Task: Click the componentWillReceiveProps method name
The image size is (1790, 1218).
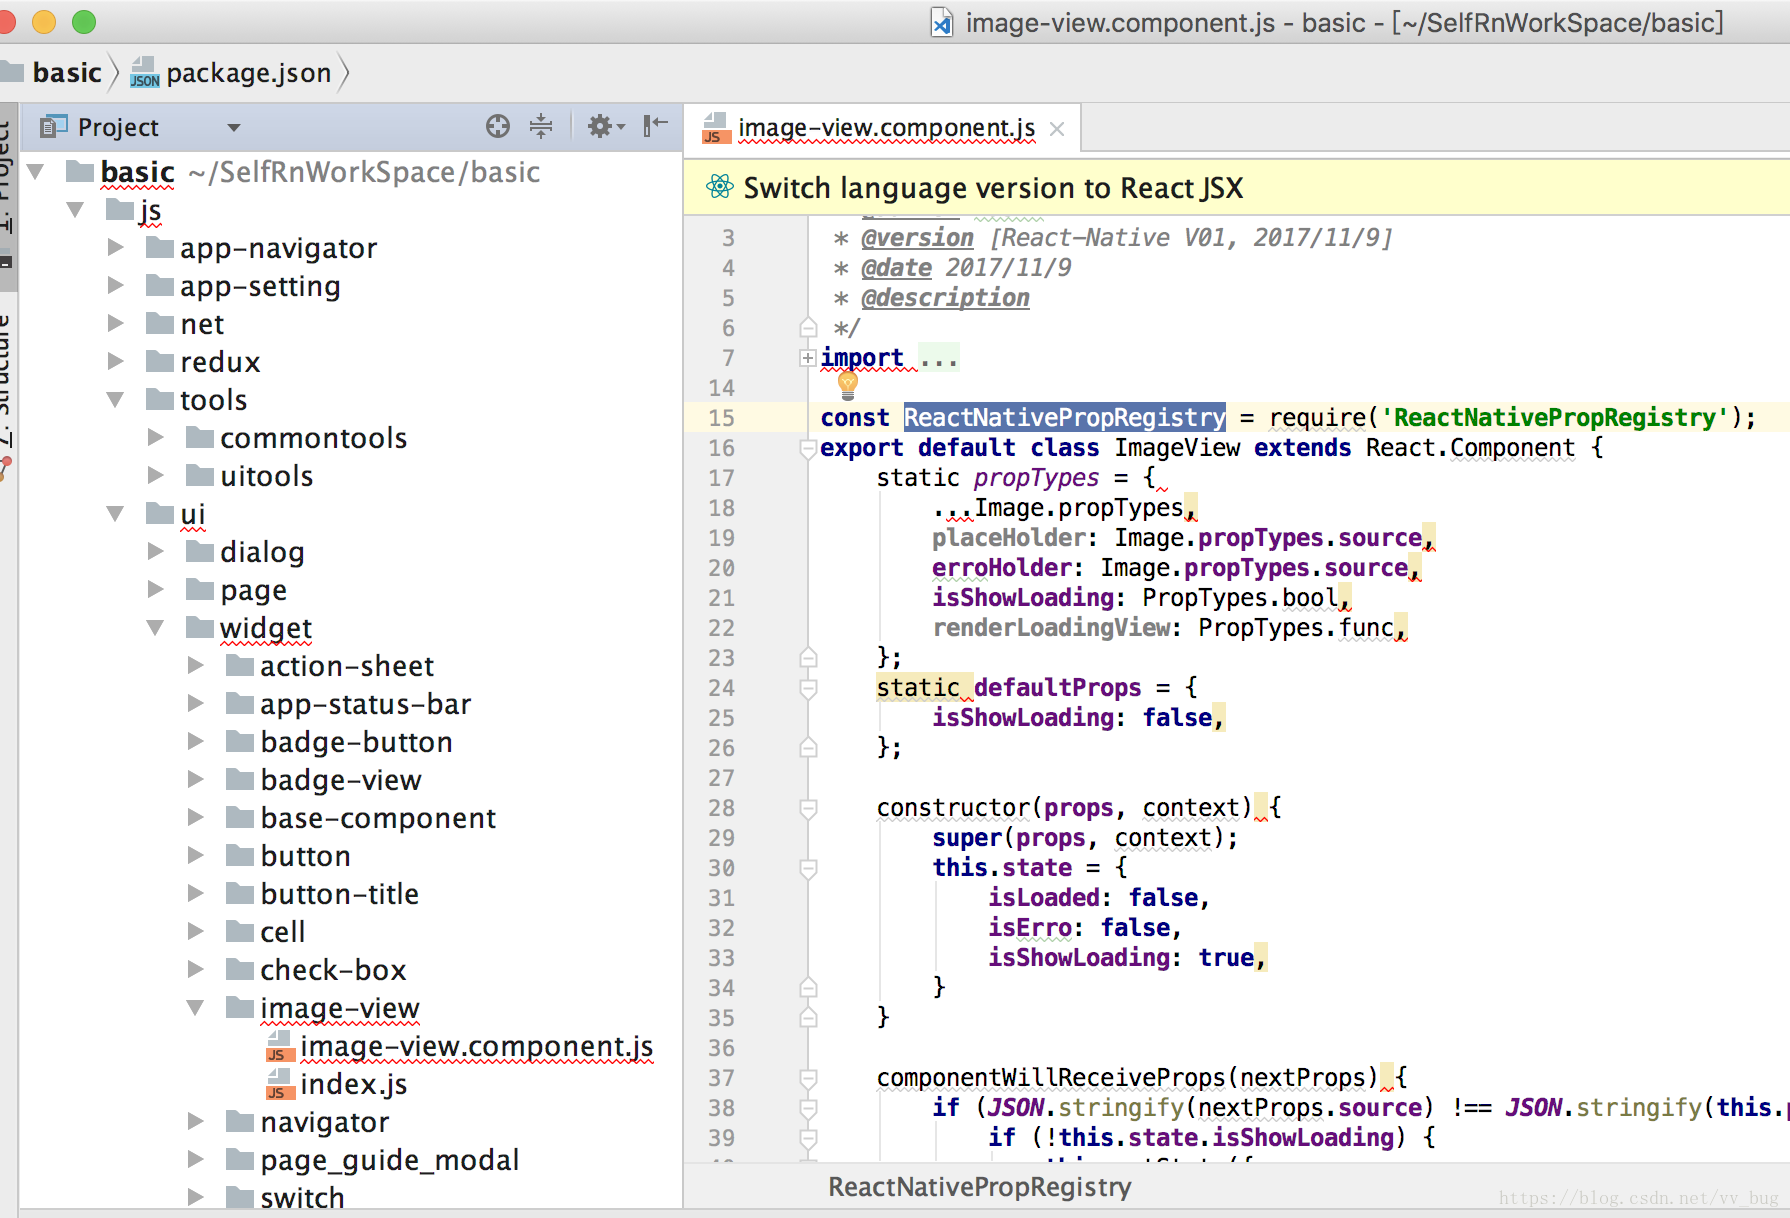Action: pos(1050,1078)
